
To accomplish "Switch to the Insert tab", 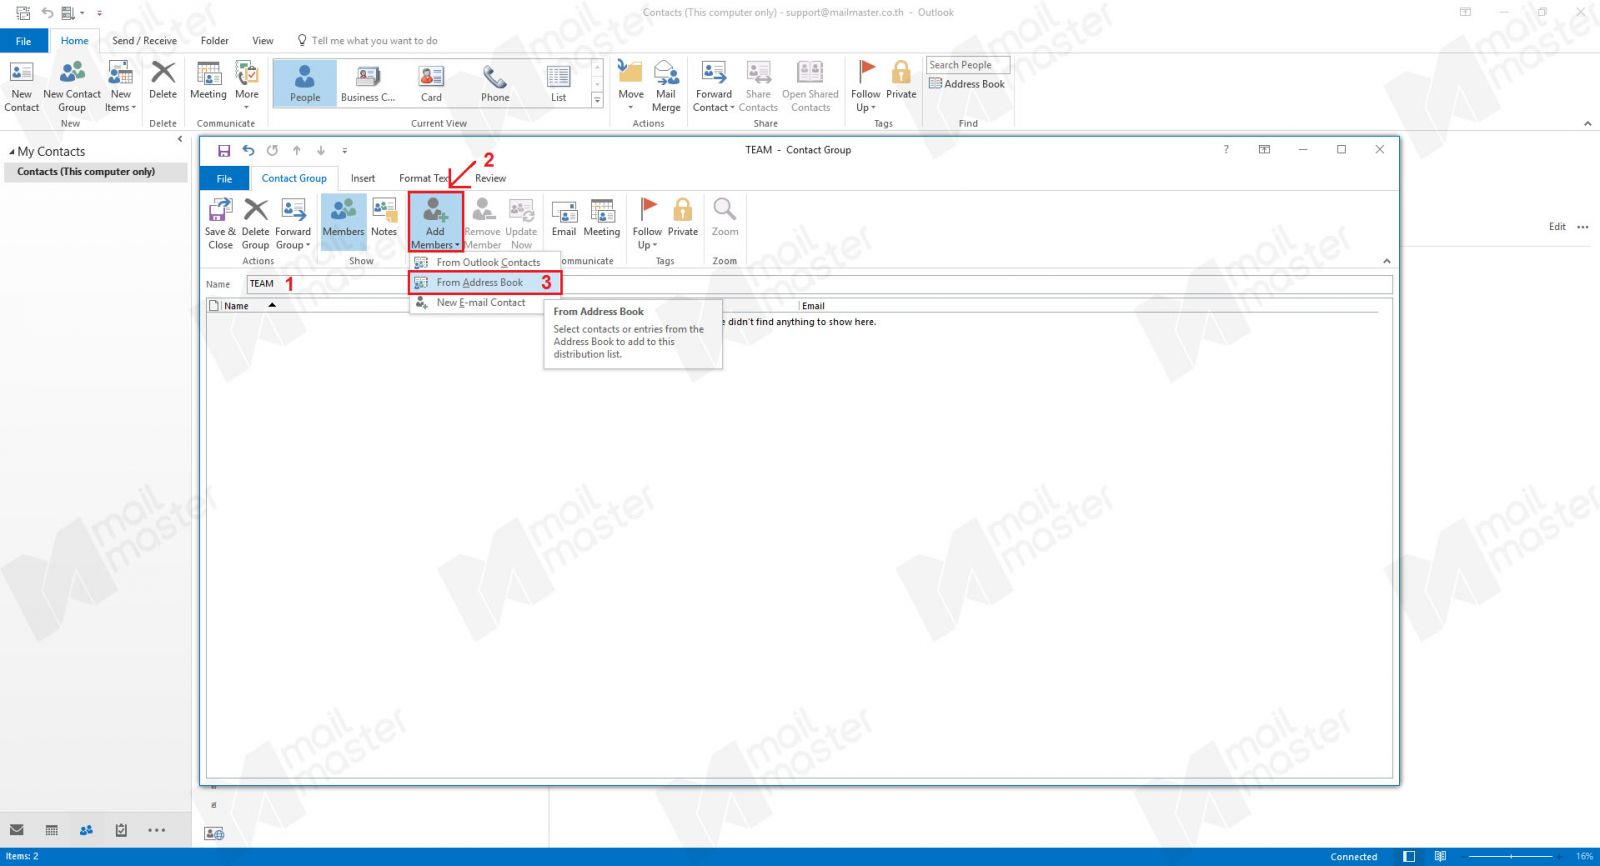I will 363,179.
